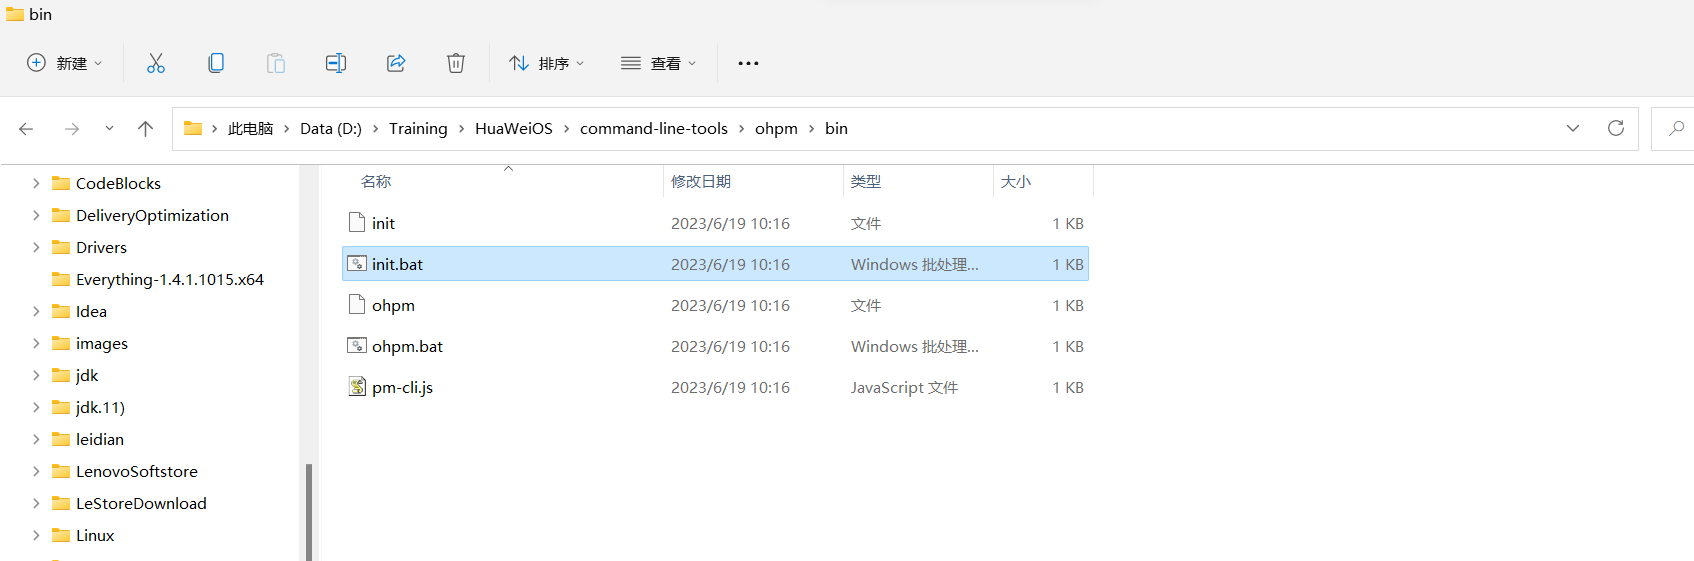Go forward with the right arrow
The image size is (1694, 561).
tap(71, 129)
